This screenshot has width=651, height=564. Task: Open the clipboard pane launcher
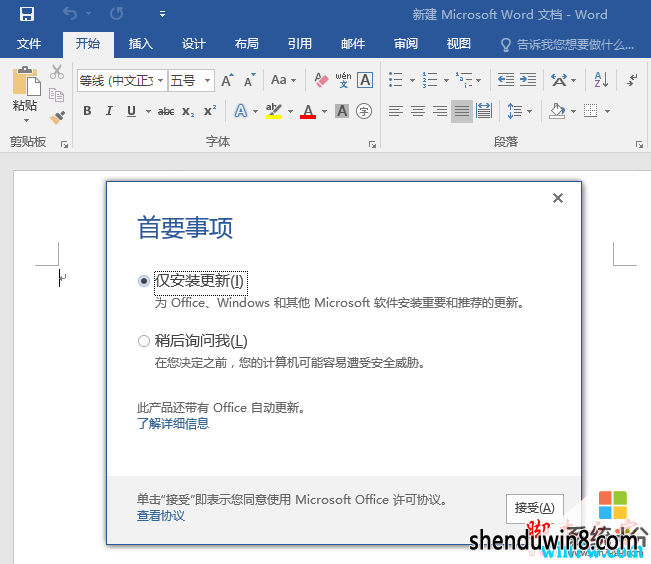tap(64, 144)
